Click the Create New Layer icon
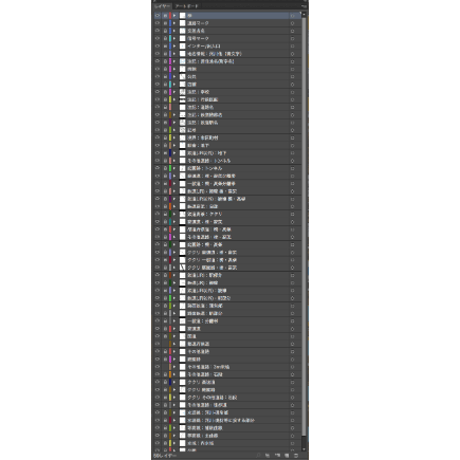The width and height of the screenshot is (460, 460). point(286,455)
